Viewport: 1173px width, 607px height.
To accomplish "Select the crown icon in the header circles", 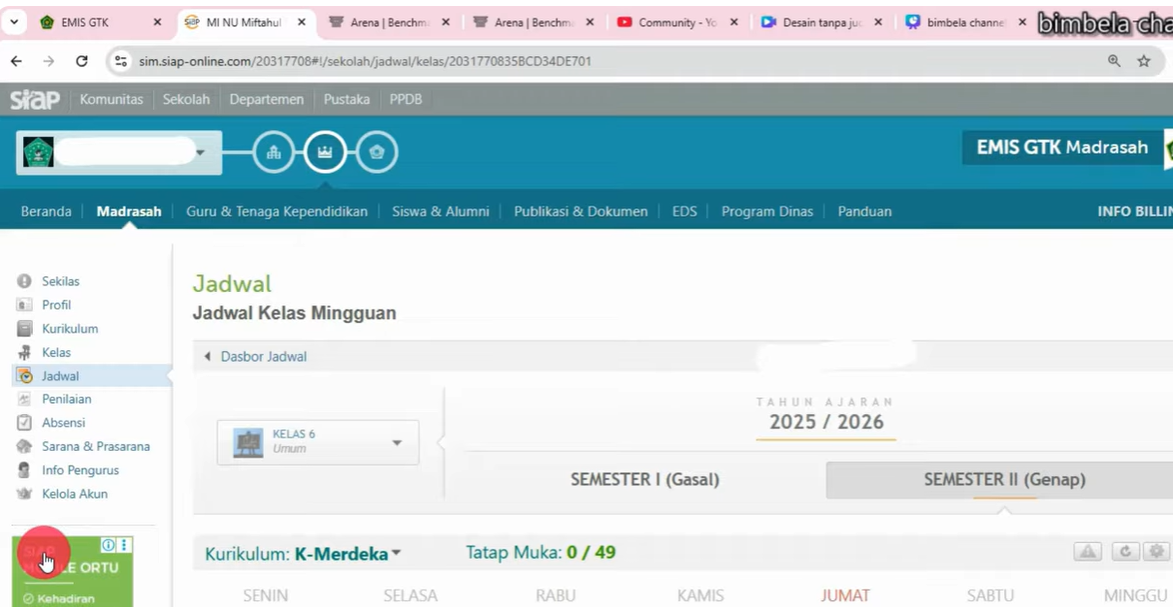I will coord(325,151).
